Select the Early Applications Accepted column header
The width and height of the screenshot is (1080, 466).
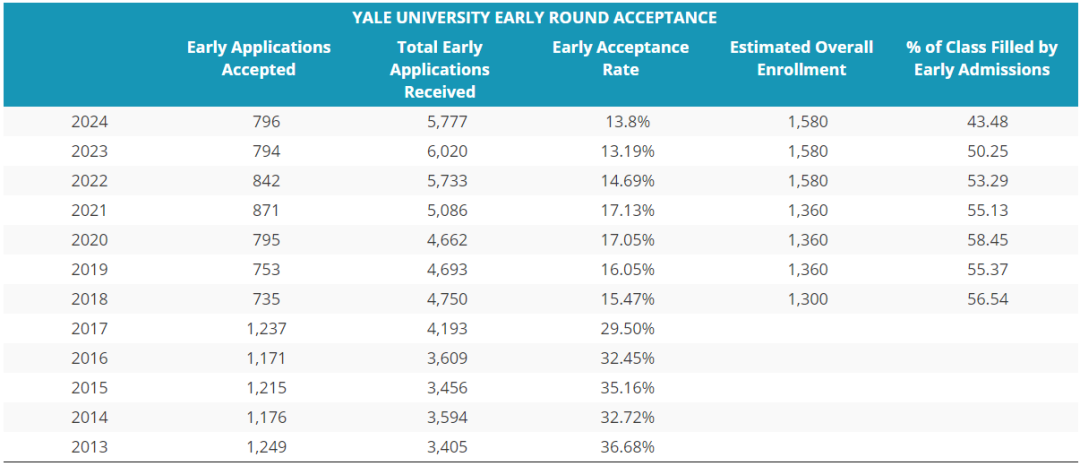click(x=258, y=59)
